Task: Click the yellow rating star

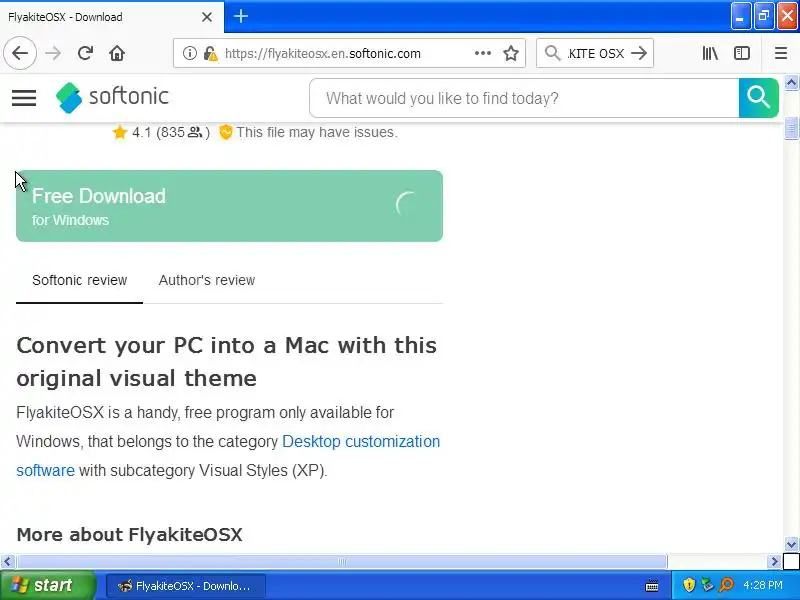Action: [x=120, y=133]
